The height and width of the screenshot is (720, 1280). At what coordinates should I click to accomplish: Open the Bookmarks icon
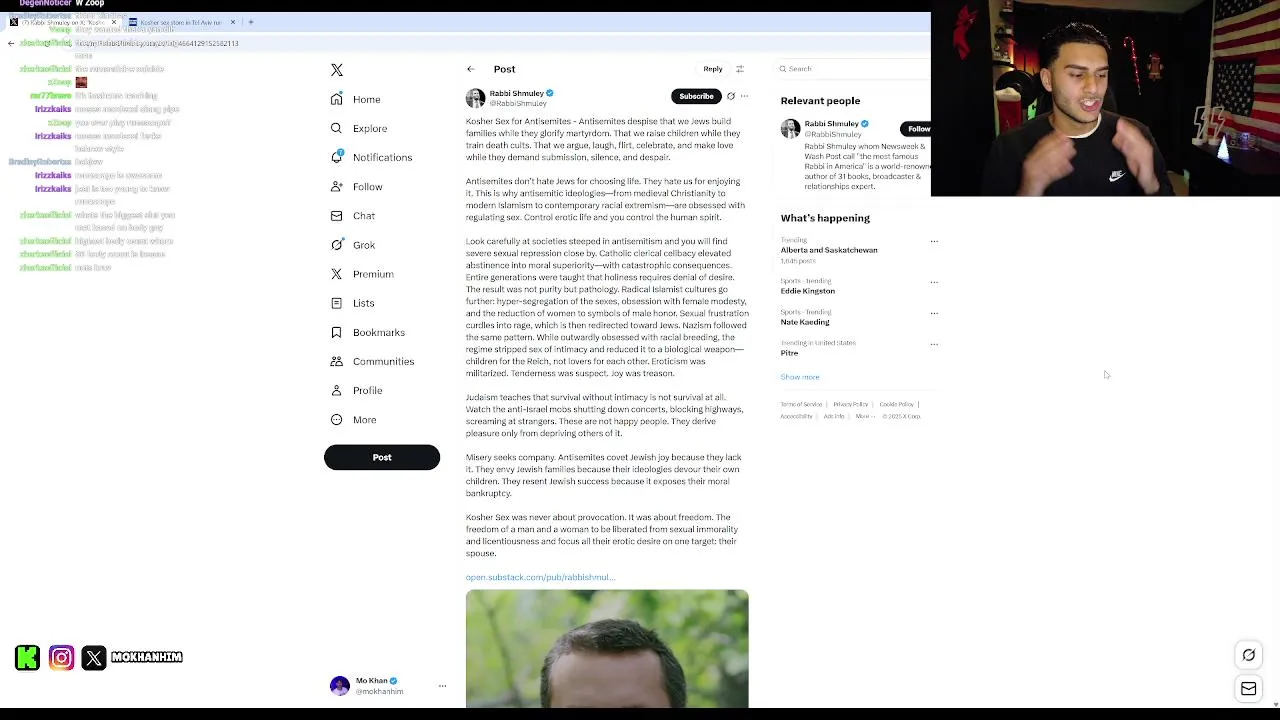click(x=337, y=332)
